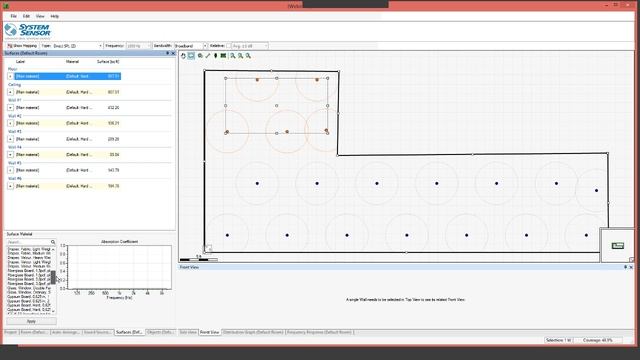Image resolution: width=640 pixels, height=360 pixels.
Task: Expand the Wall #3 row arrow
Action: pyautogui.click(x=11, y=139)
